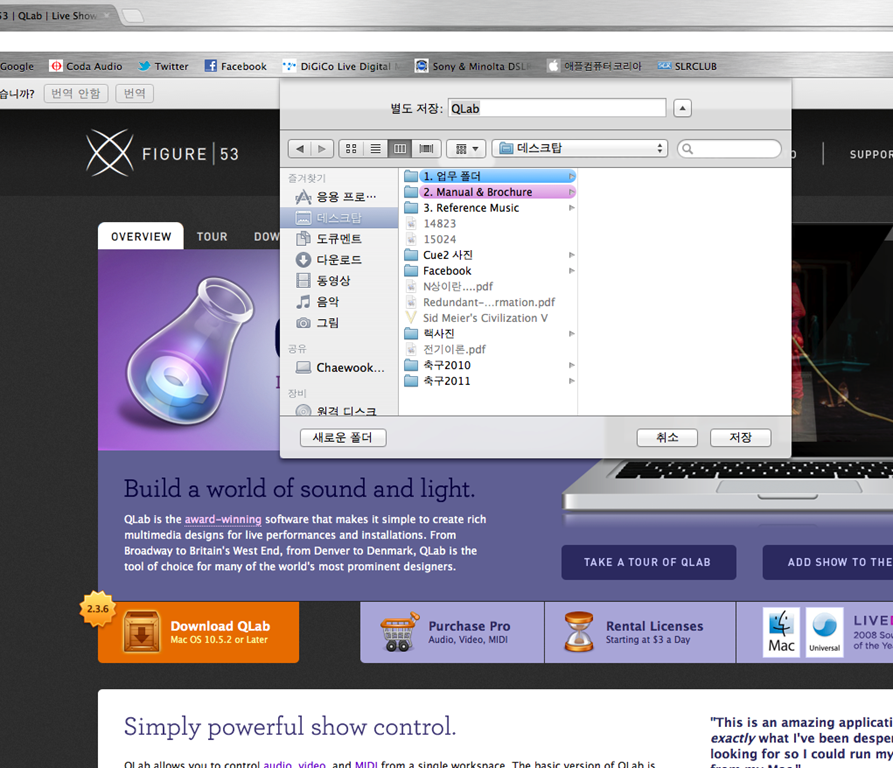893x768 pixels.
Task: Select Cover Flow view in the dialog
Action: pos(426,149)
